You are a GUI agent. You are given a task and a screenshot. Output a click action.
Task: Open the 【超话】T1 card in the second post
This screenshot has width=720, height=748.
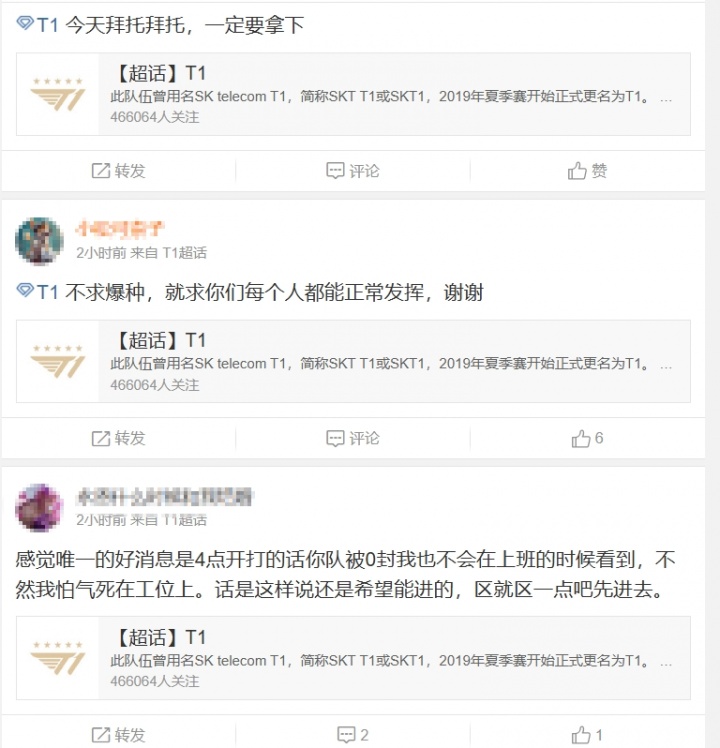click(353, 361)
